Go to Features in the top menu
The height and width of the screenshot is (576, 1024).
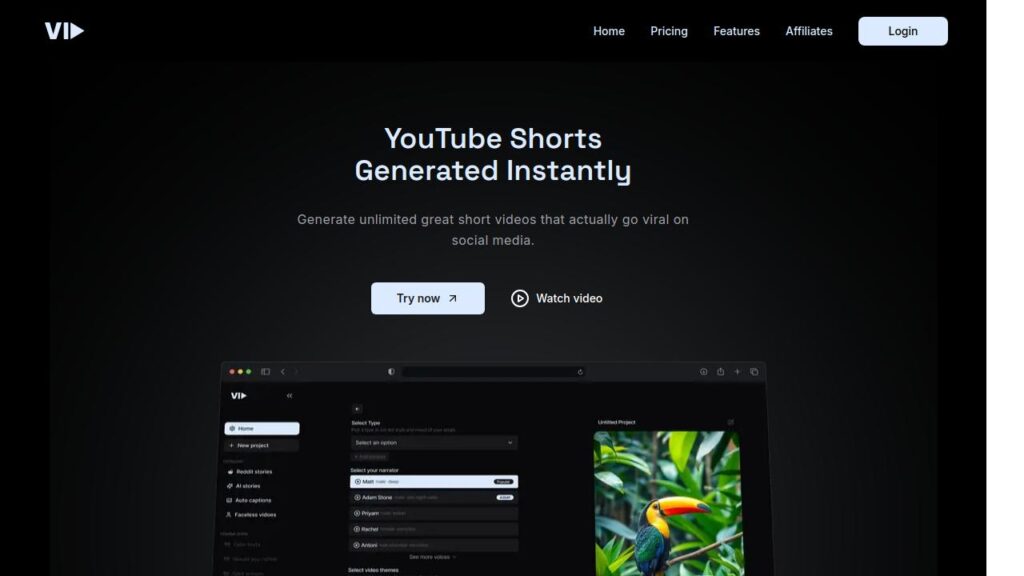[736, 31]
